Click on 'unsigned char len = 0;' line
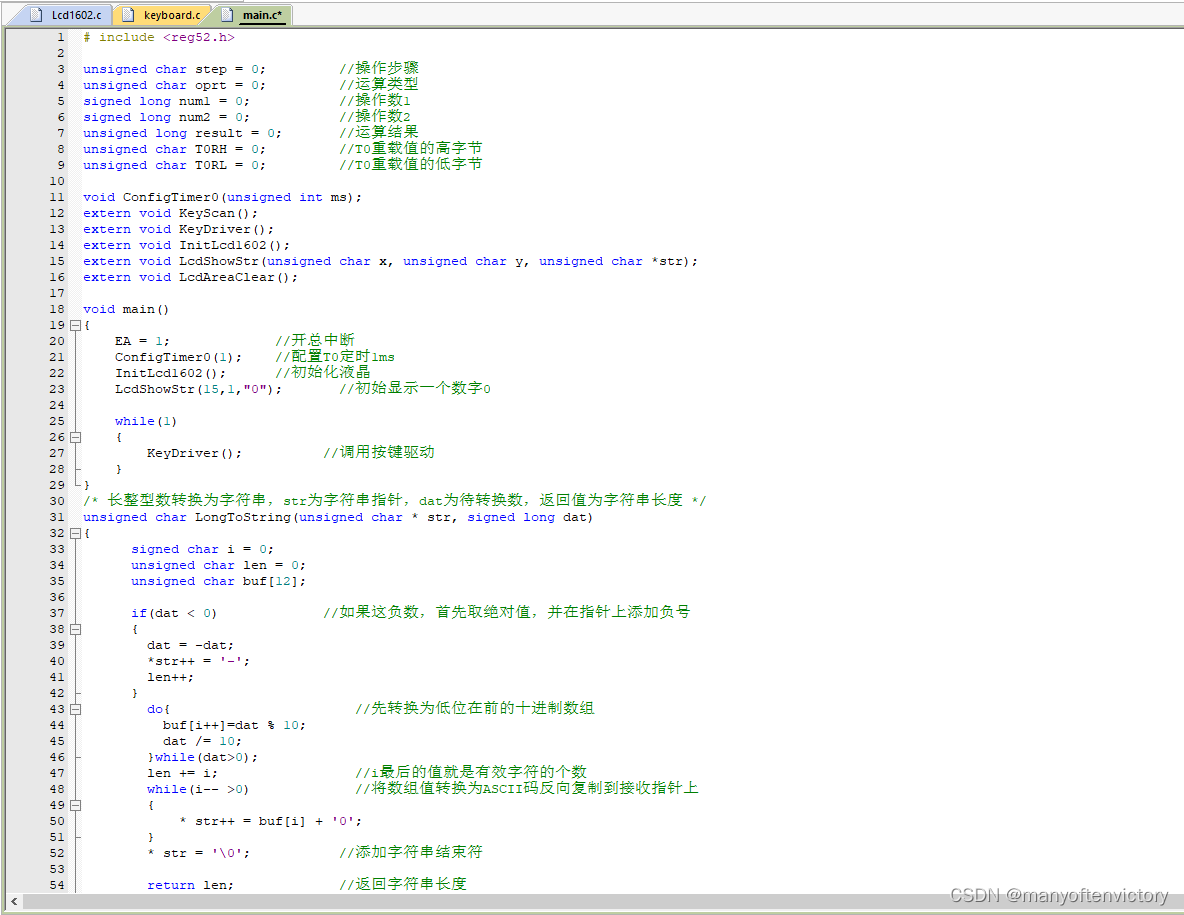Screen dimensions: 1184x915 [218, 565]
